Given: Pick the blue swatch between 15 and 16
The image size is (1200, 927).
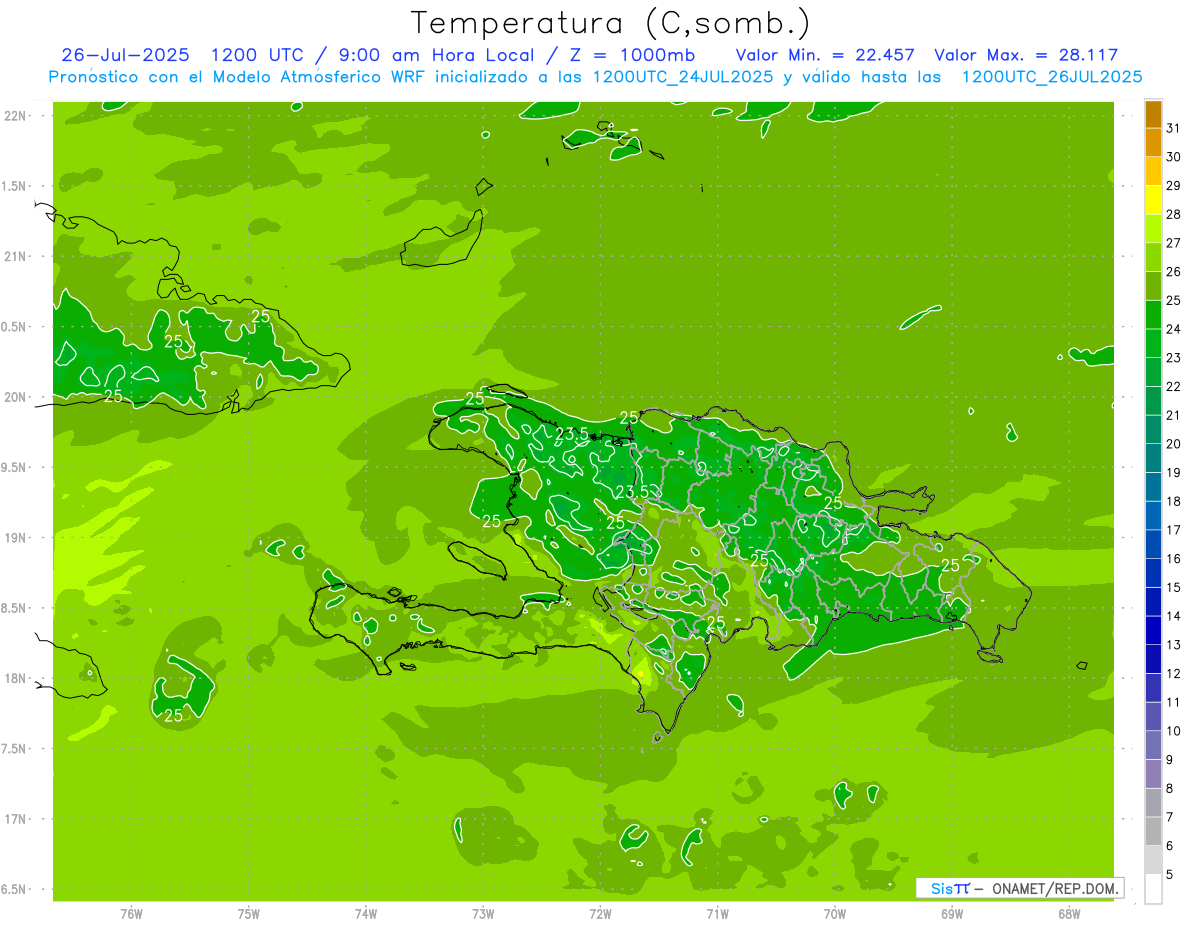Looking at the screenshot, I should click(x=1153, y=573).
